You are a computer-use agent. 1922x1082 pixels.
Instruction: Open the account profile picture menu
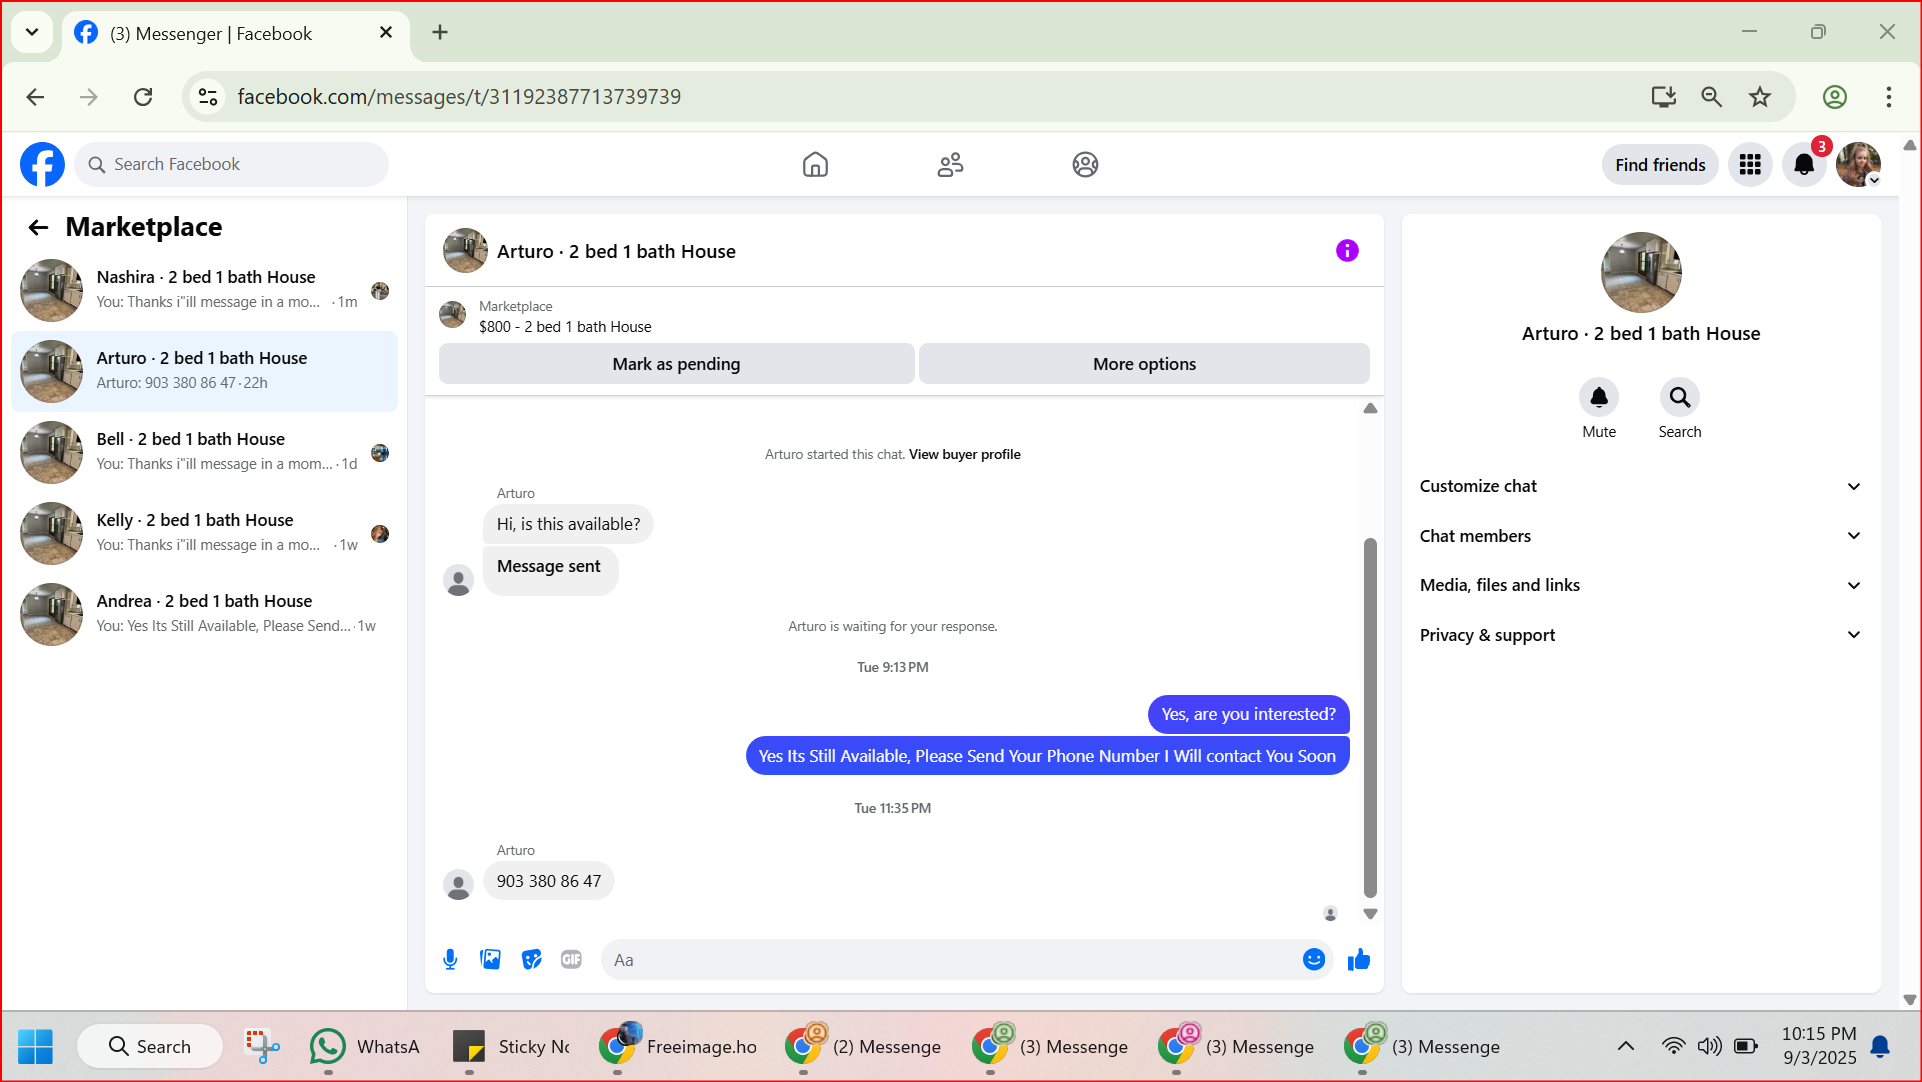point(1858,164)
